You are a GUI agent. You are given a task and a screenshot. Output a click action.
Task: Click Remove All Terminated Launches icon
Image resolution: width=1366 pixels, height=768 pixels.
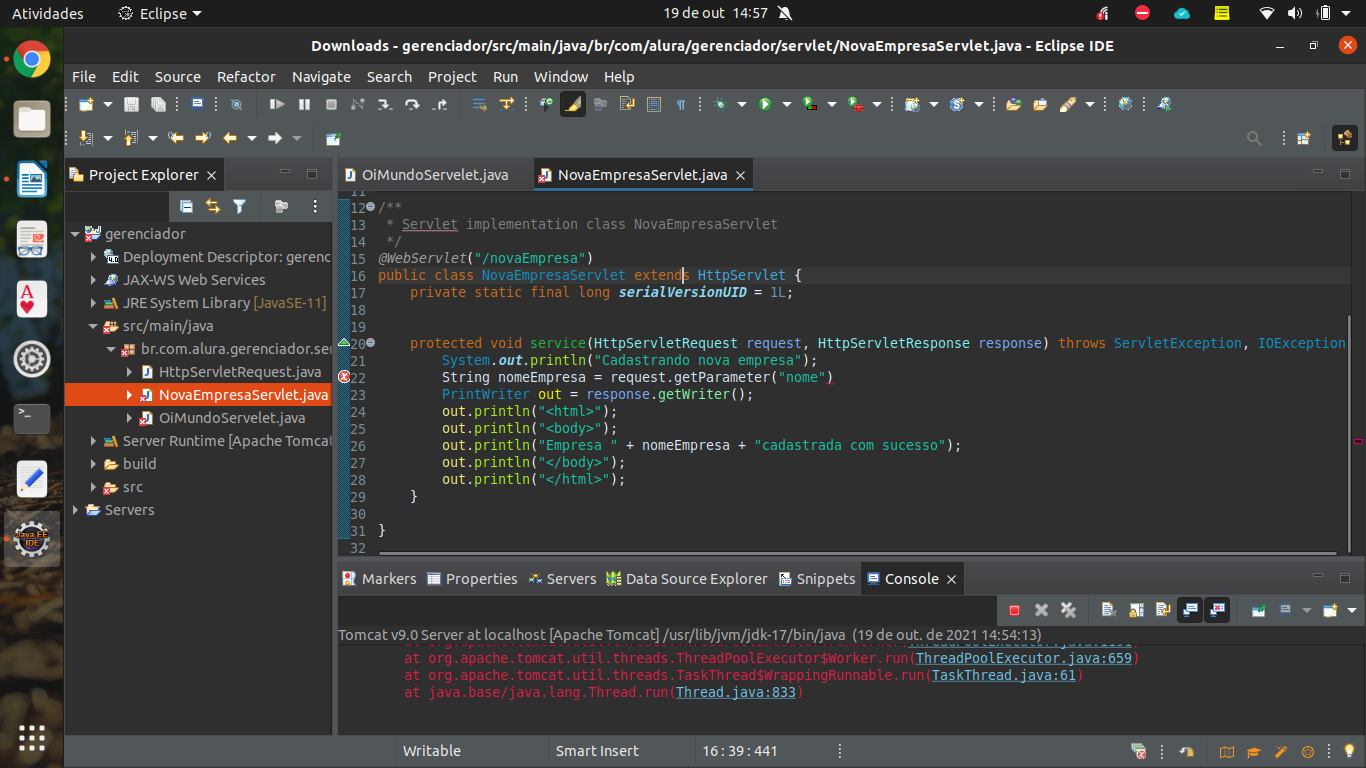click(x=1069, y=610)
